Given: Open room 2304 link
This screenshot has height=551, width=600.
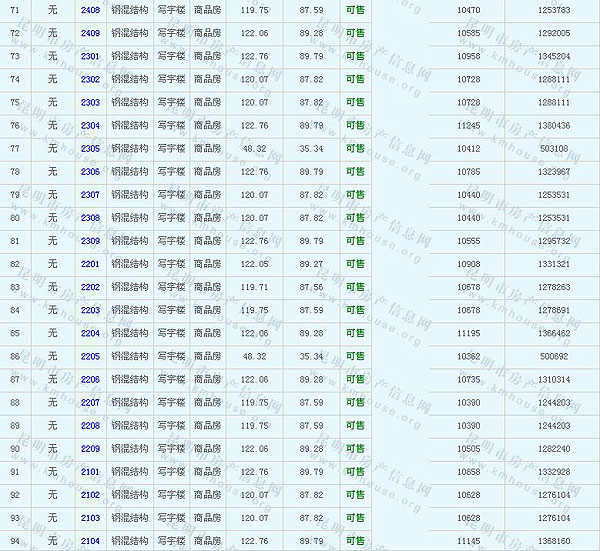Looking at the screenshot, I should point(90,125).
